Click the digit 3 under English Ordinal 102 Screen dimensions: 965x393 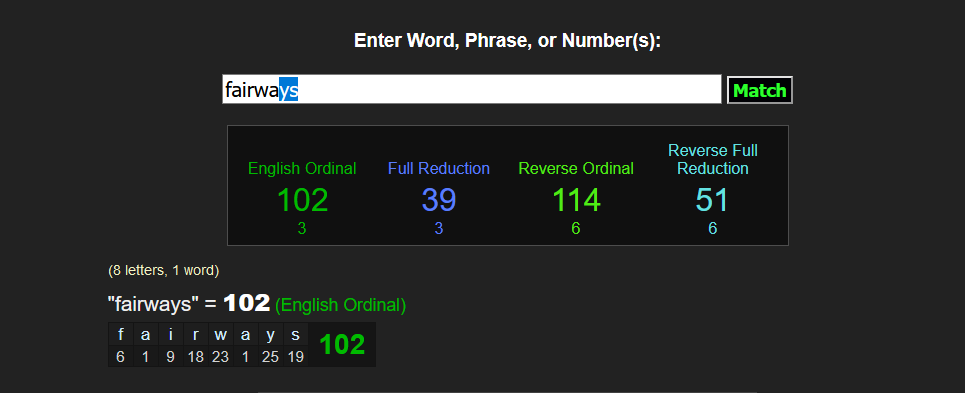point(302,229)
